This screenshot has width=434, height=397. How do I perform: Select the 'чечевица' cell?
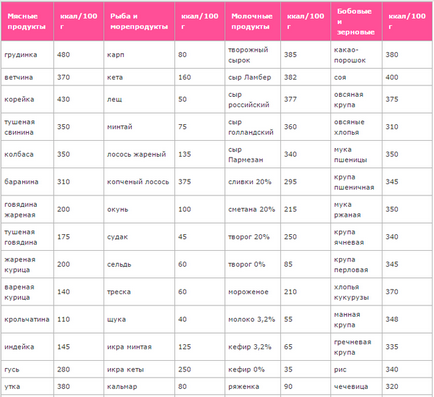tap(356, 387)
